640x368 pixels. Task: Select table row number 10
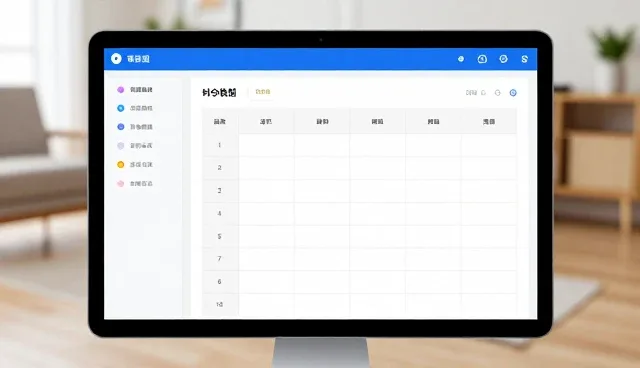220,304
